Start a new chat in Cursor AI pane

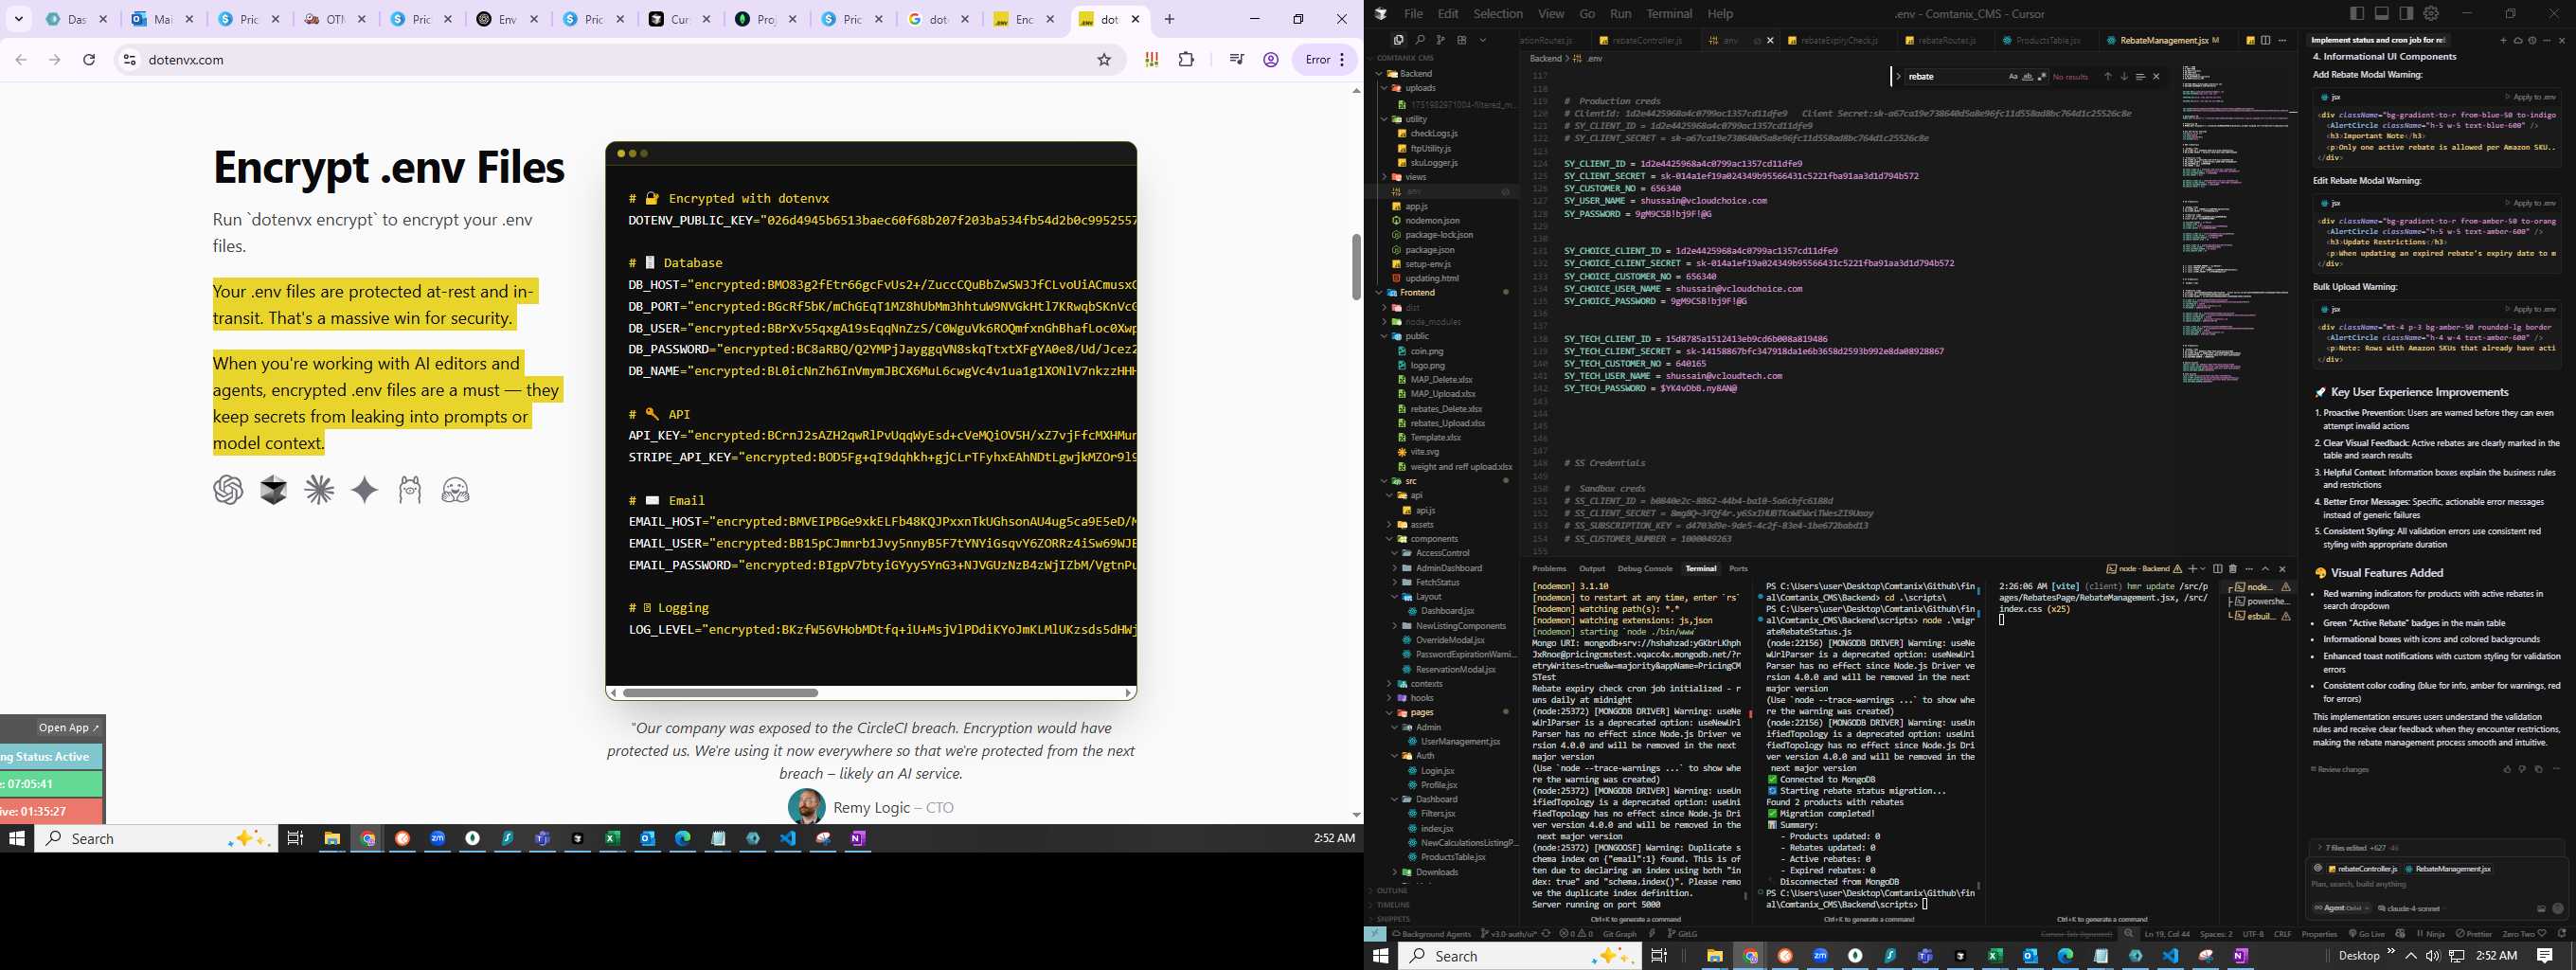click(x=2504, y=40)
